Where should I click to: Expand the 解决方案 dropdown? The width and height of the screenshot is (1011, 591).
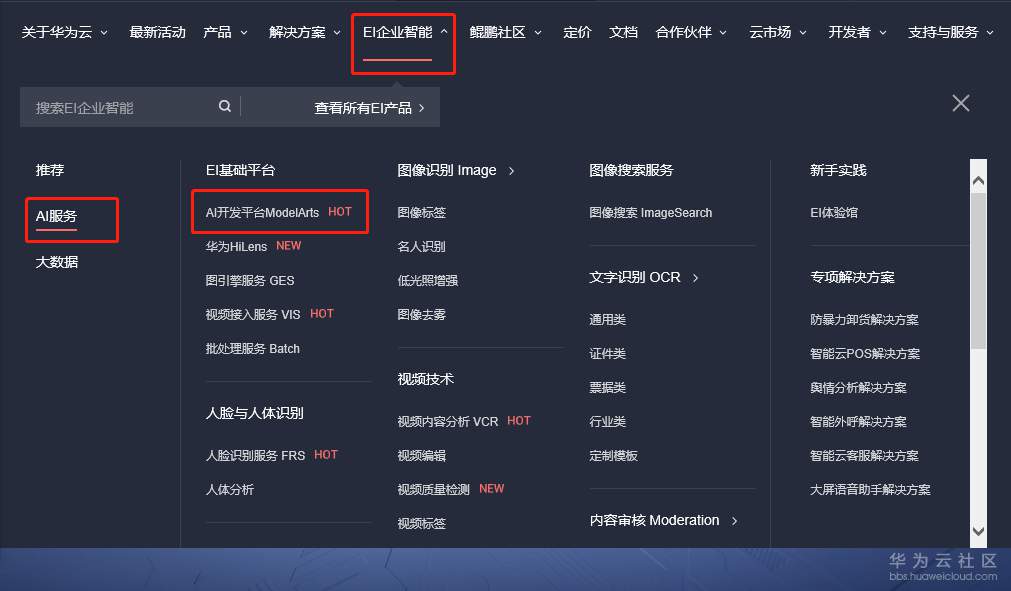click(x=304, y=32)
